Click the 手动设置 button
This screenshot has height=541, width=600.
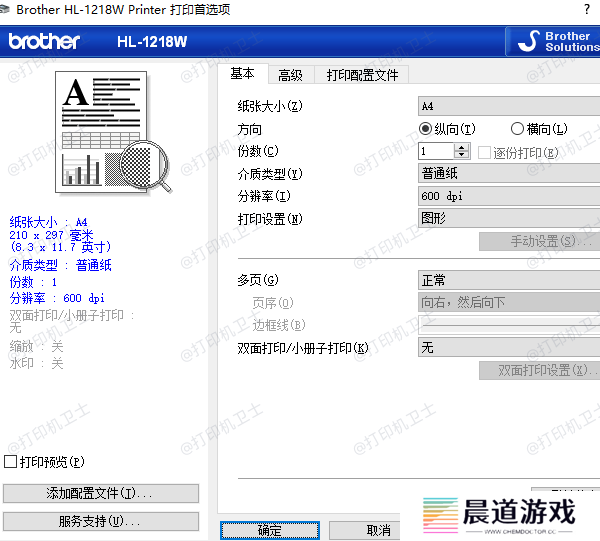pyautogui.click(x=540, y=241)
